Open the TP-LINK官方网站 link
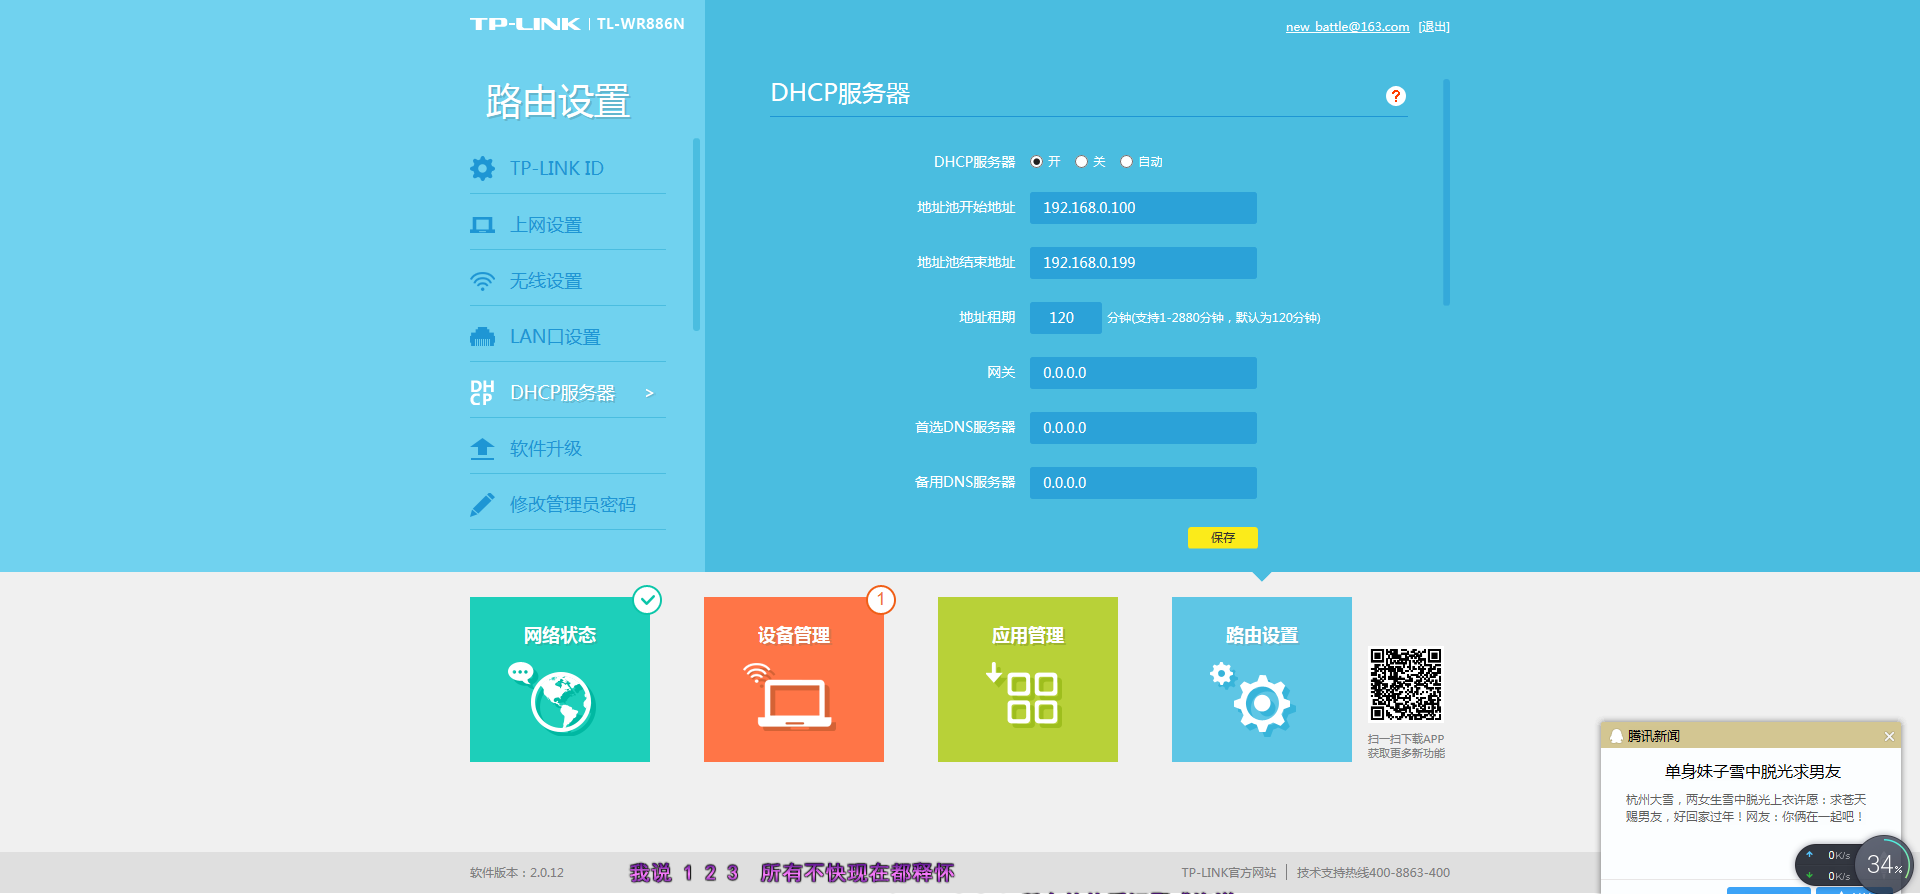 (1229, 873)
